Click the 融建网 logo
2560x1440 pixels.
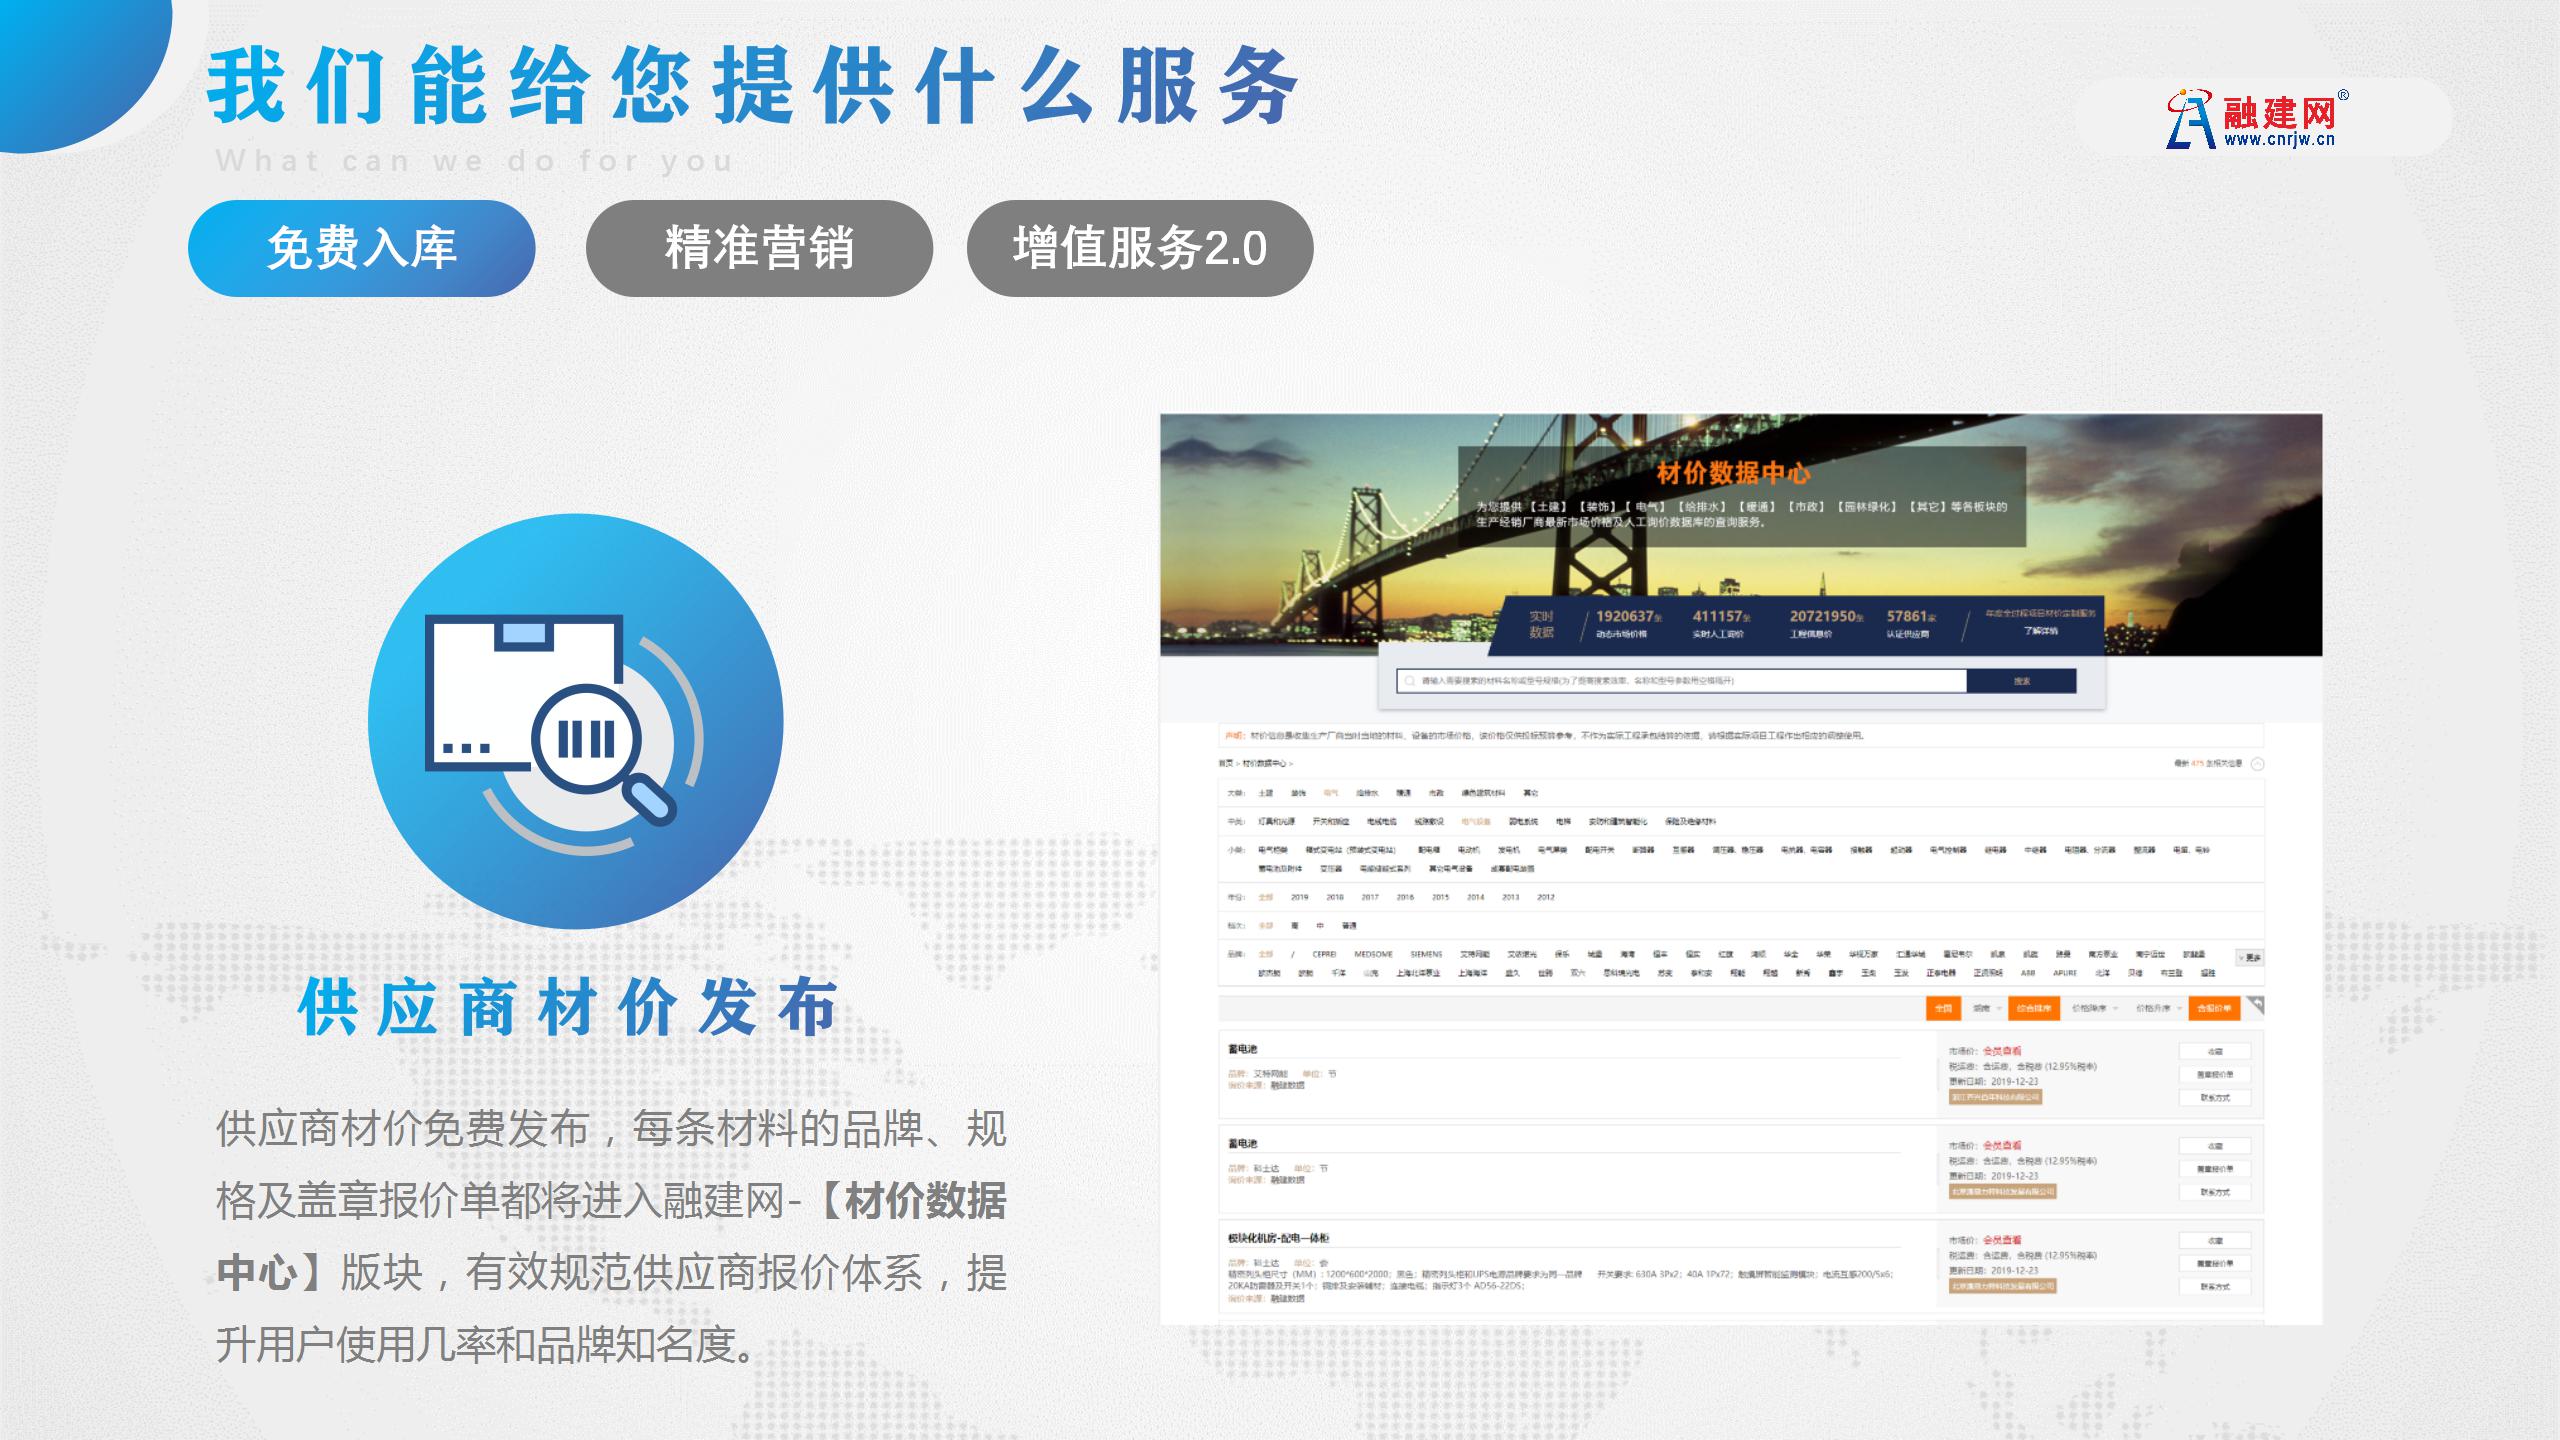[2257, 120]
